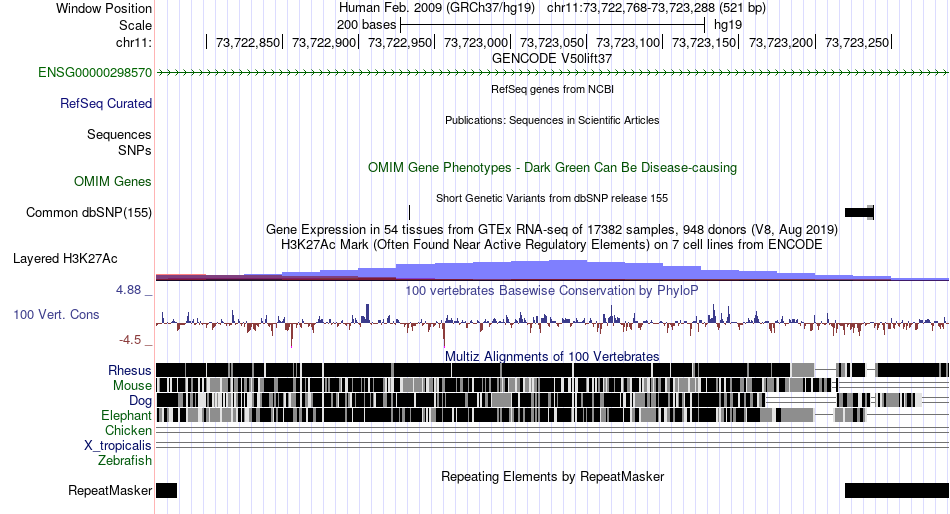Click the 100 Vert. Cons label
Screen dimensions: 950x514
pos(56,315)
